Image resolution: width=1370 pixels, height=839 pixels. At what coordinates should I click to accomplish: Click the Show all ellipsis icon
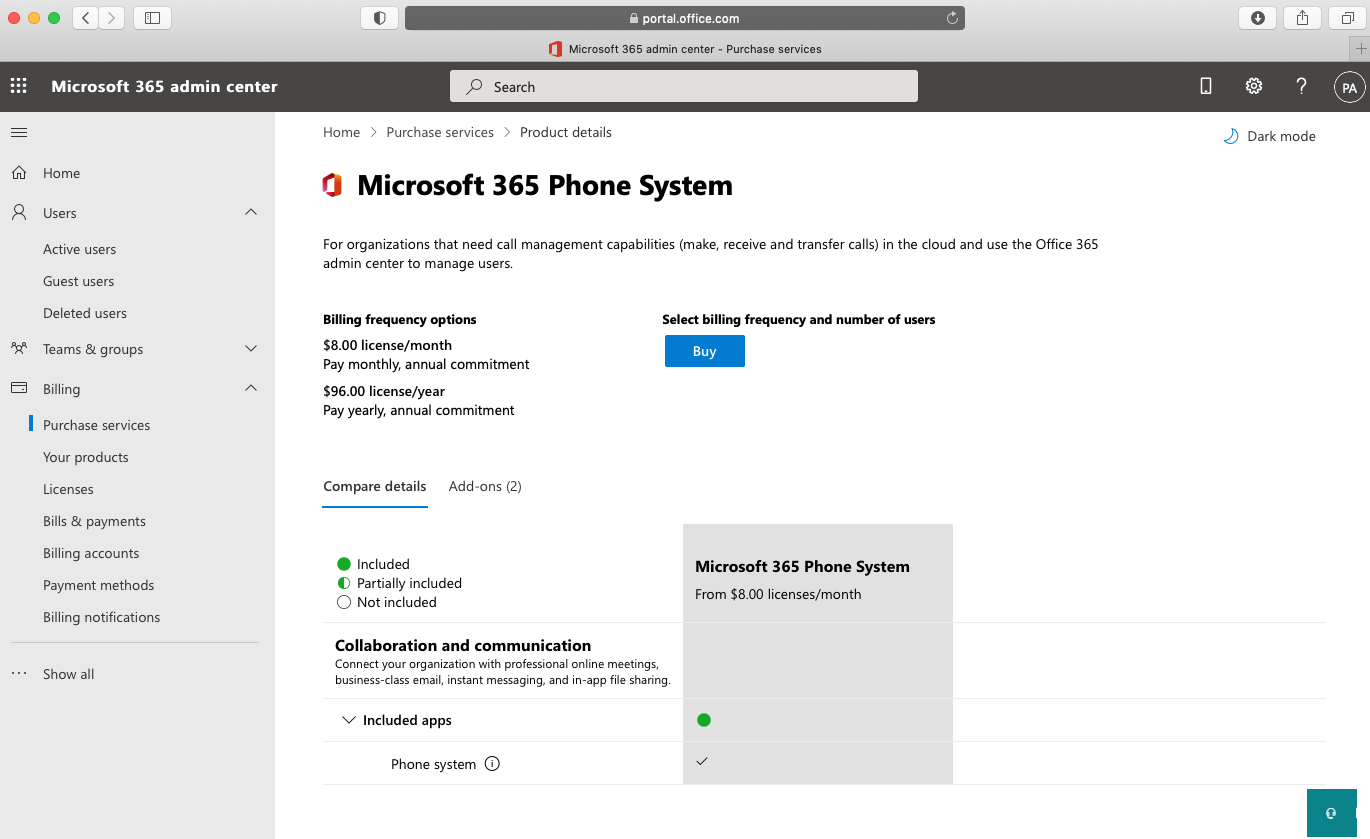tap(19, 674)
